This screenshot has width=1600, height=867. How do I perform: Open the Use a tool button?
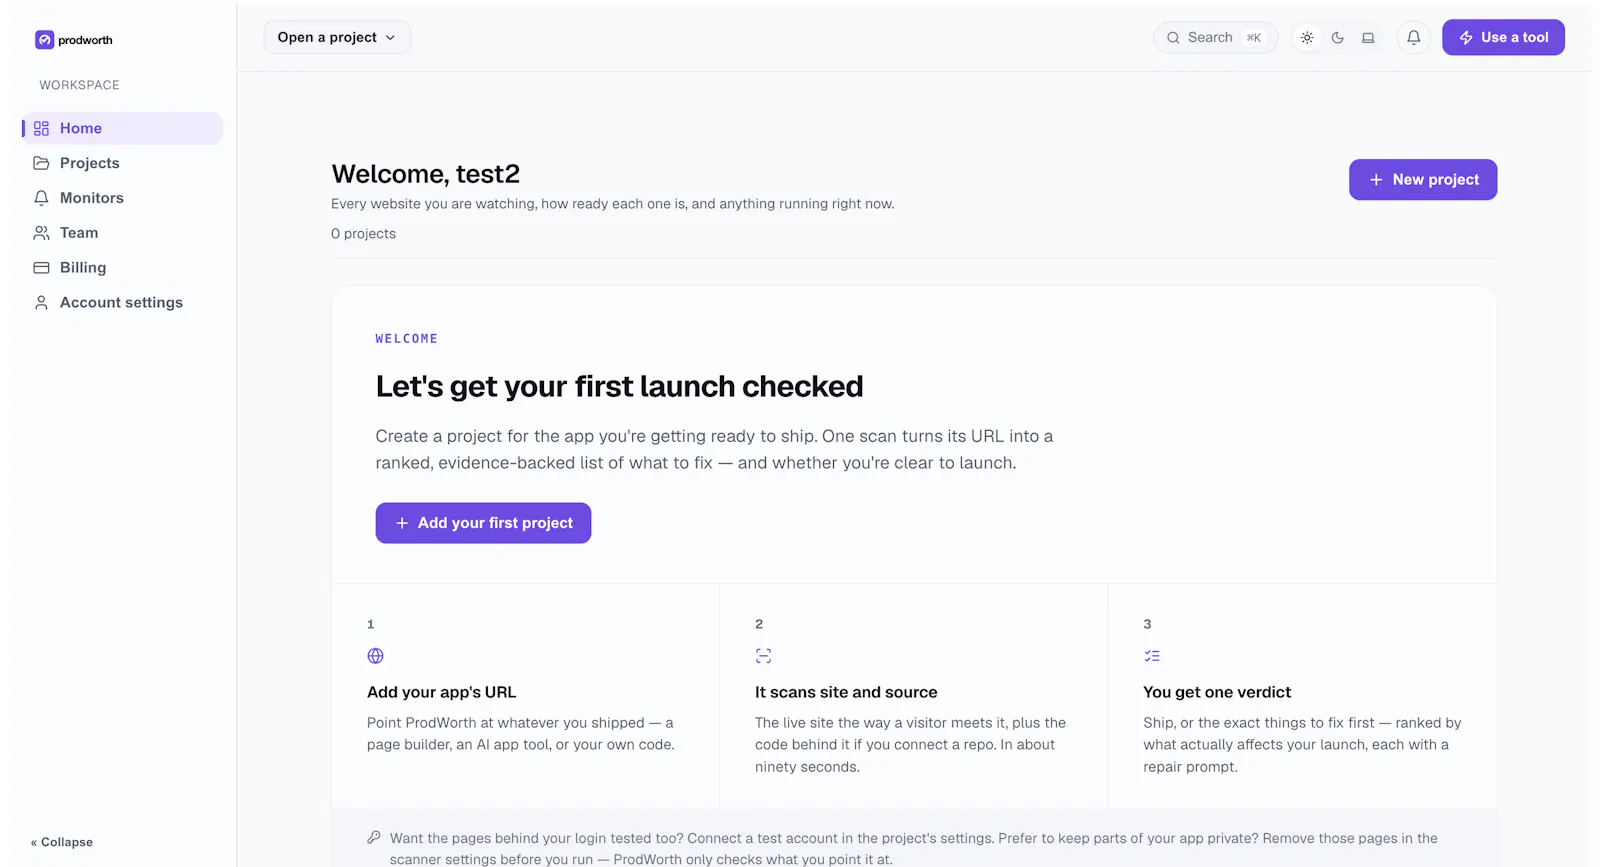pyautogui.click(x=1503, y=37)
